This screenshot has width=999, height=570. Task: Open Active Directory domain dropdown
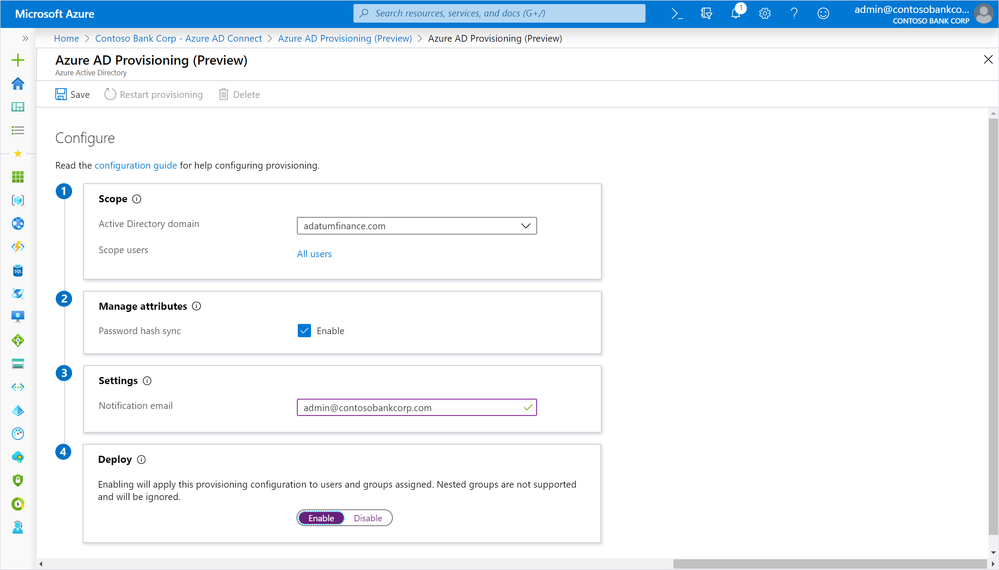tap(417, 225)
